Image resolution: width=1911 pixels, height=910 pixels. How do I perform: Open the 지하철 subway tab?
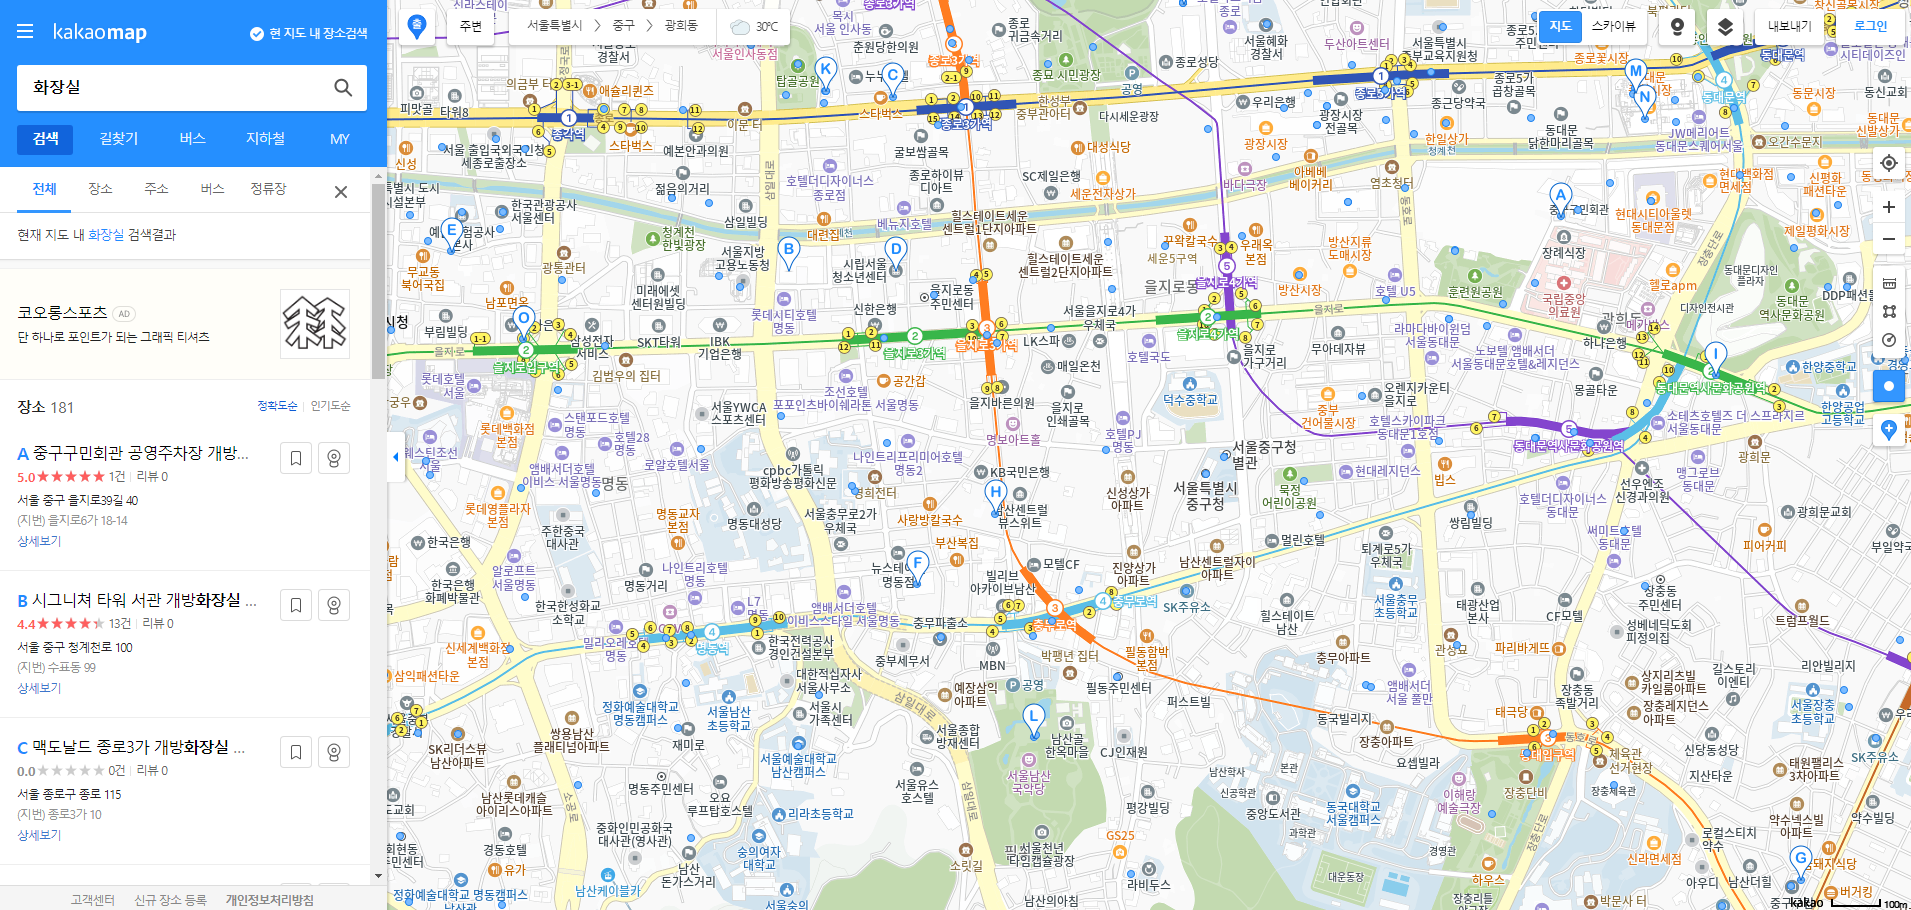pos(266,139)
